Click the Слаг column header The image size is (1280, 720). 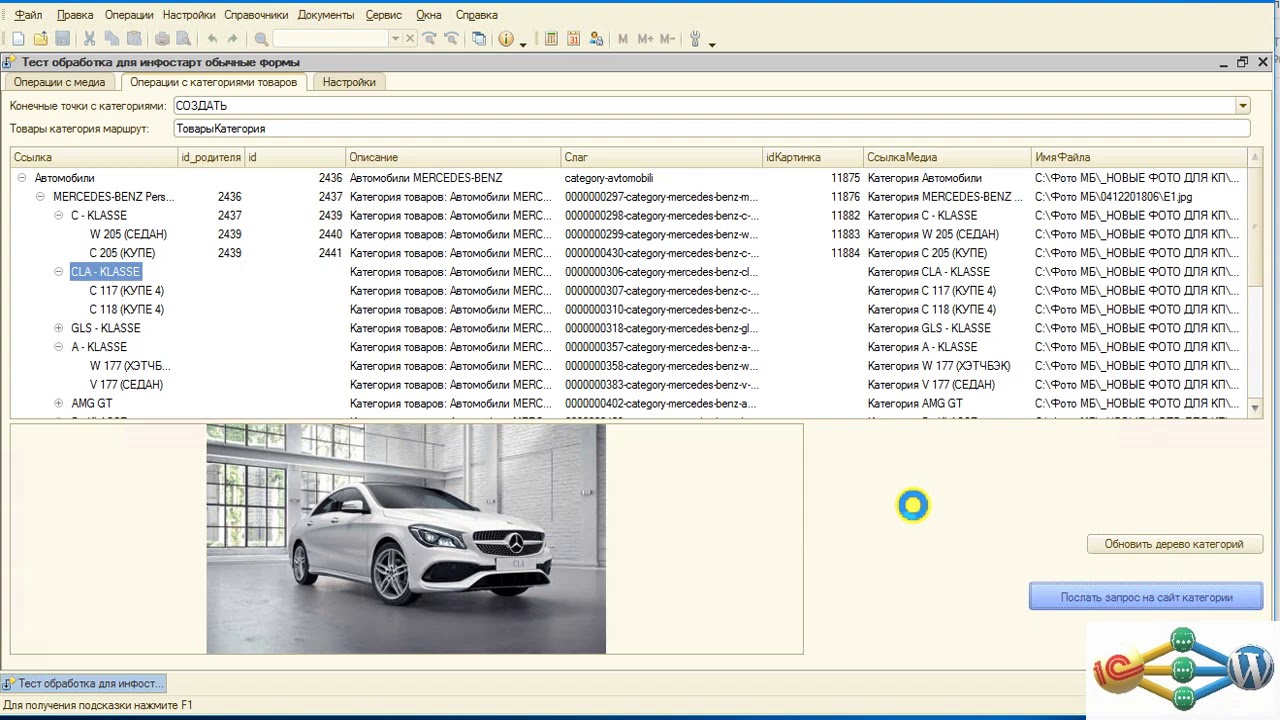click(x=661, y=157)
